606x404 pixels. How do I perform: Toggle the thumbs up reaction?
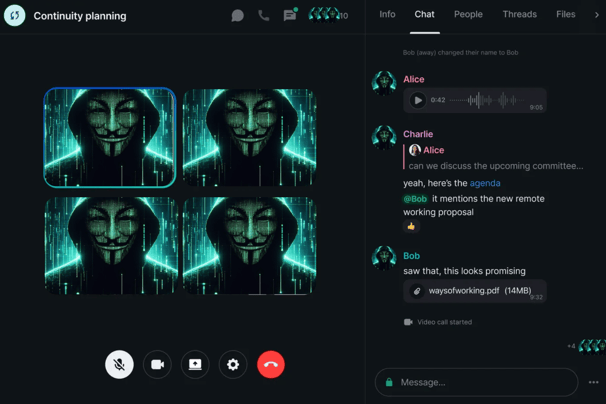click(411, 226)
